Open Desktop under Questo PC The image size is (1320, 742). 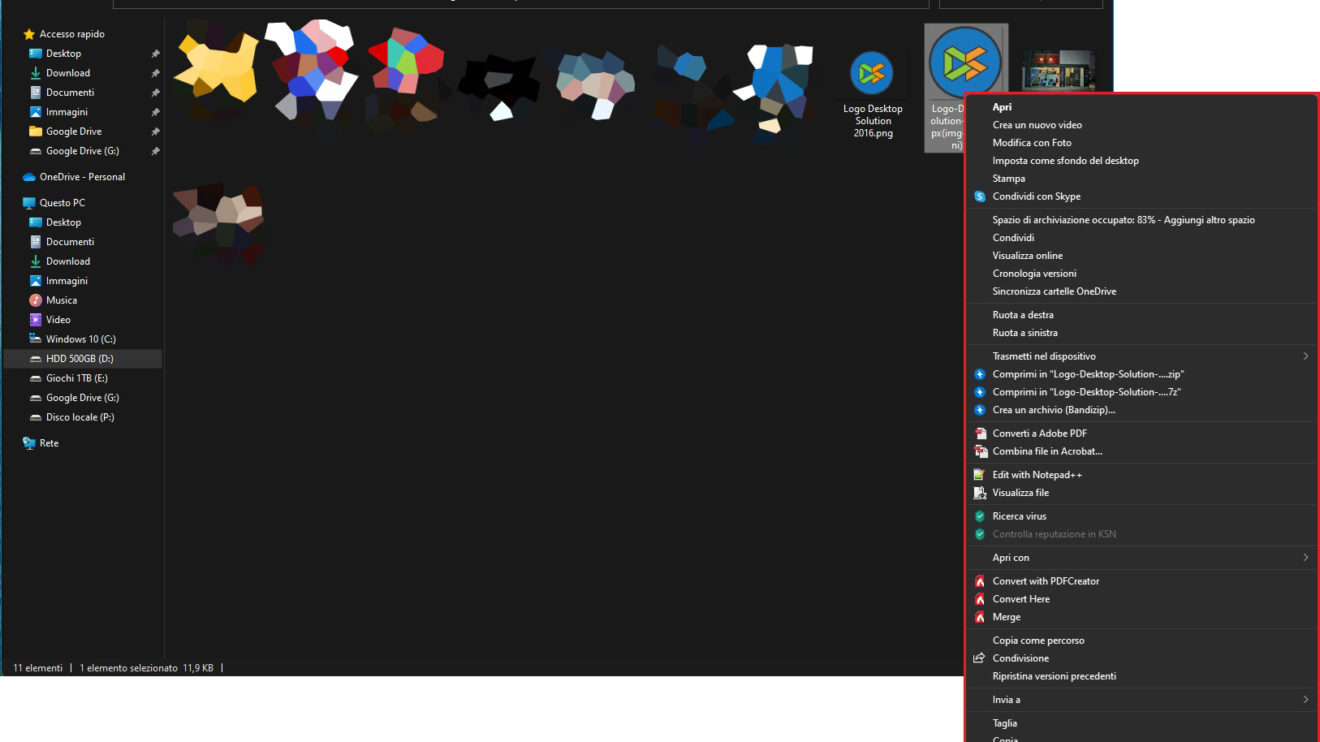pyautogui.click(x=63, y=222)
